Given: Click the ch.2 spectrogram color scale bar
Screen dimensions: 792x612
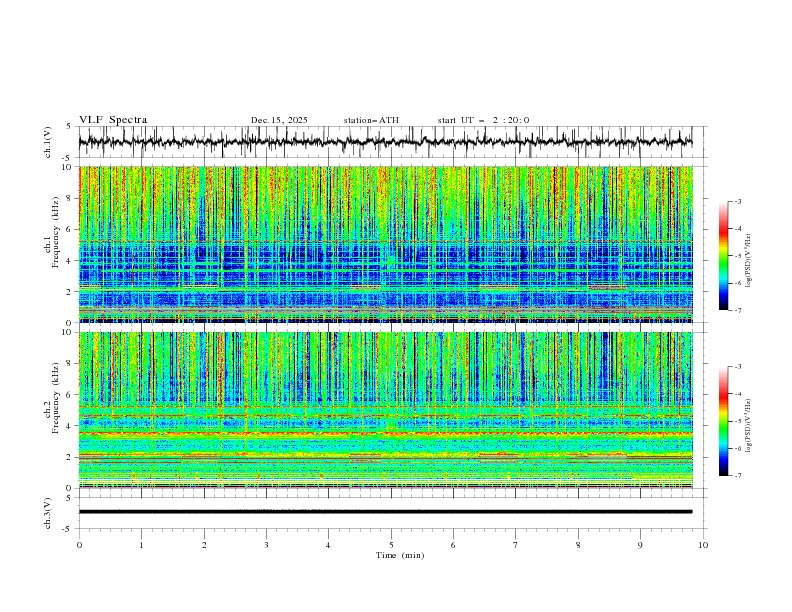Looking at the screenshot, I should pos(724,421).
